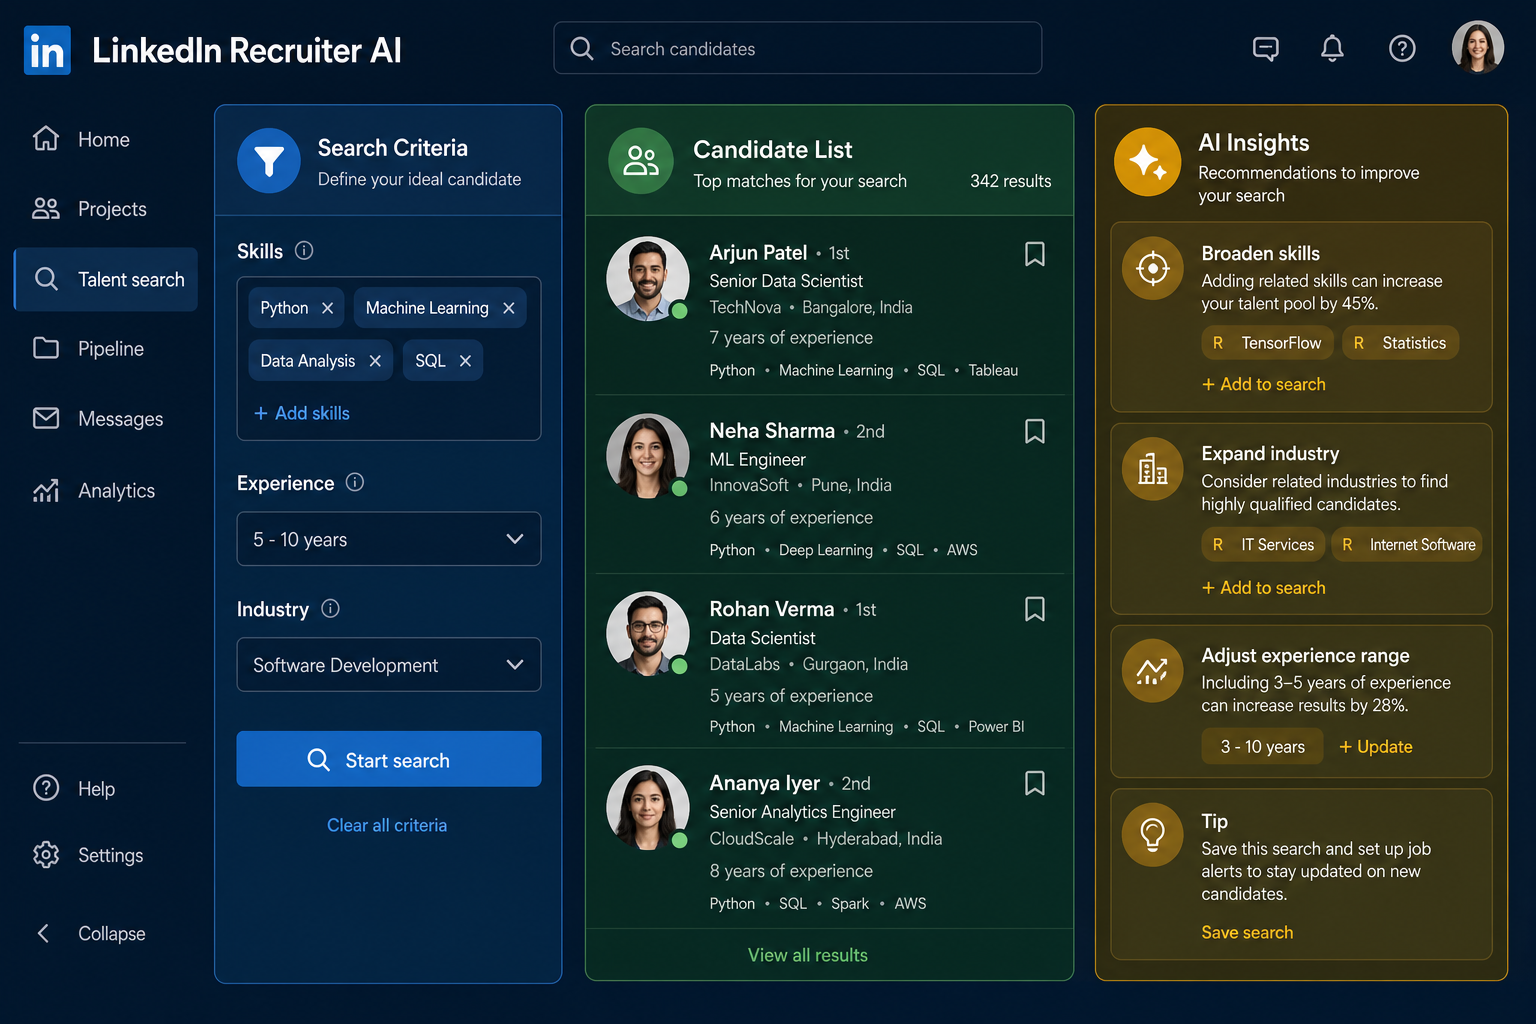The height and width of the screenshot is (1024, 1536).
Task: Open the messages chat icon in header
Action: tap(1266, 48)
